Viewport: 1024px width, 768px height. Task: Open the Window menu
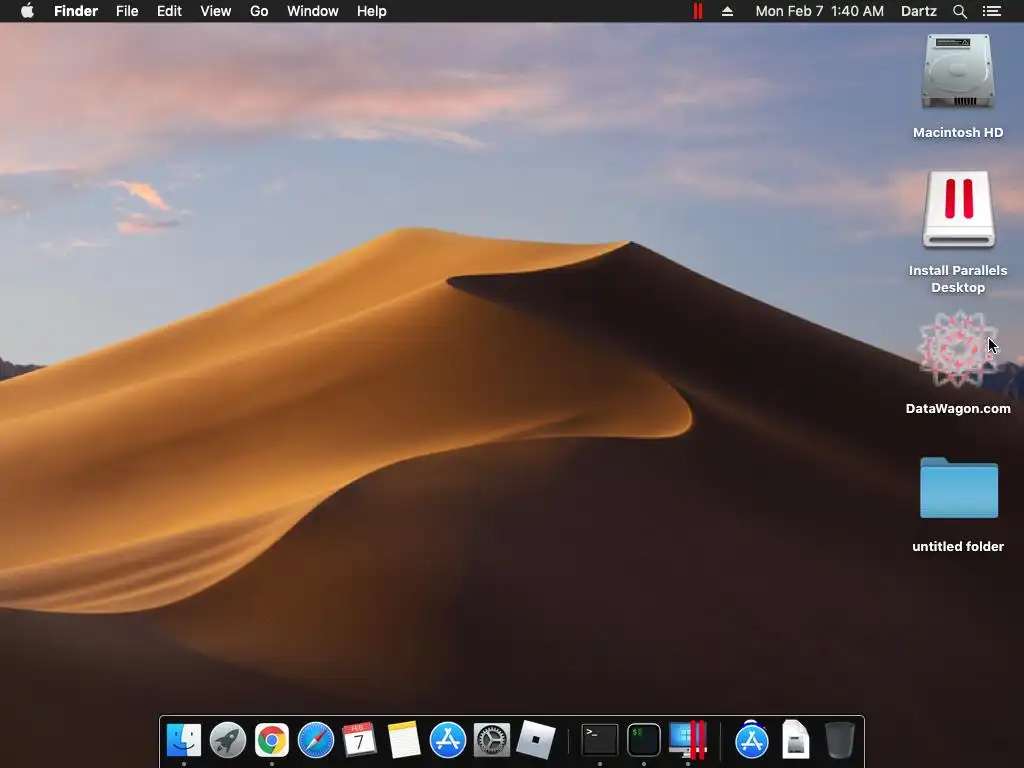(x=312, y=11)
